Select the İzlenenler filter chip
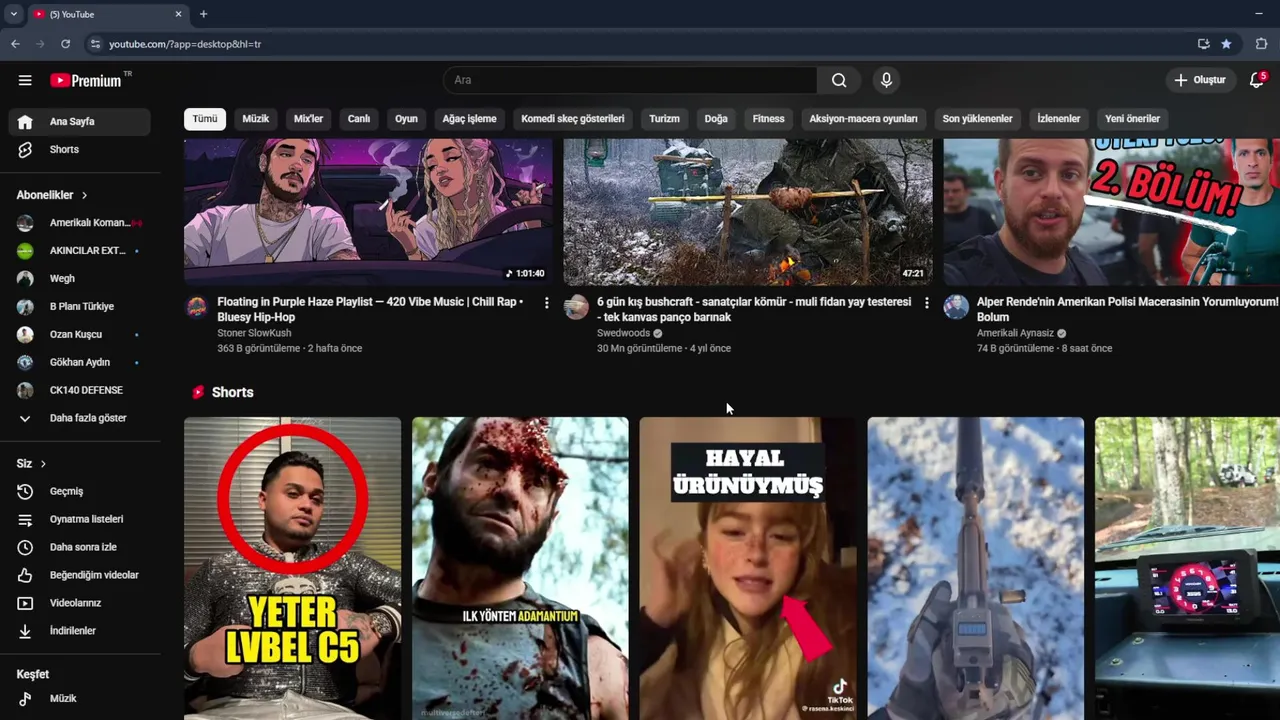This screenshot has width=1280, height=720. (x=1058, y=119)
